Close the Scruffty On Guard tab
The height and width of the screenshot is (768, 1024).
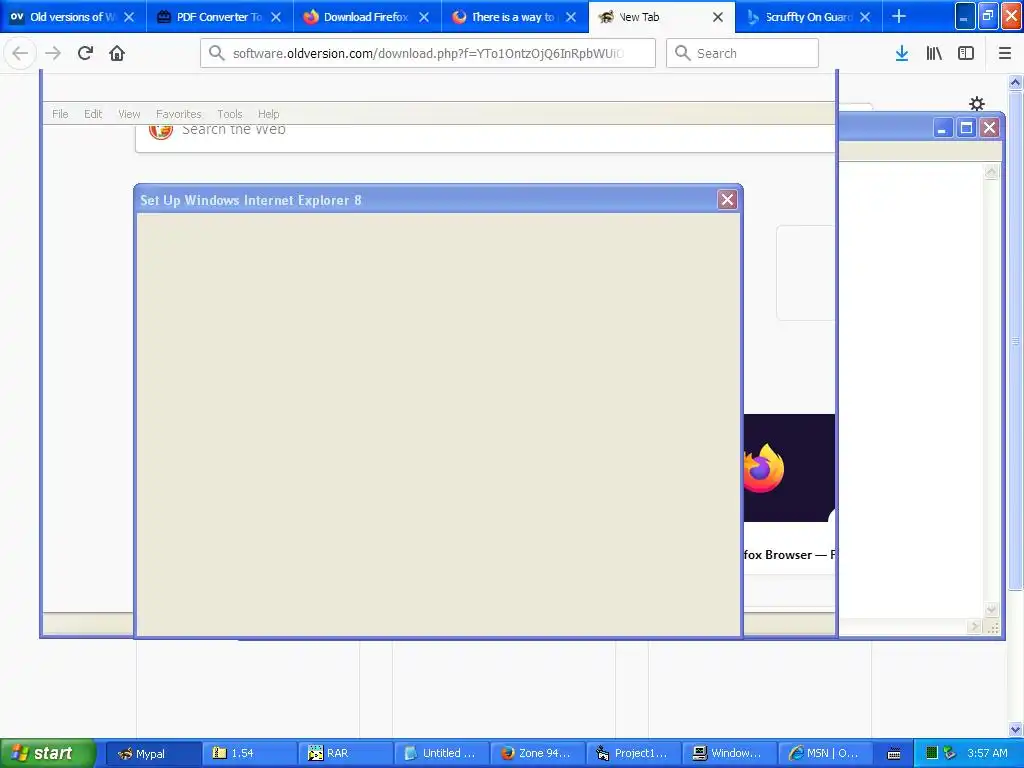865,17
